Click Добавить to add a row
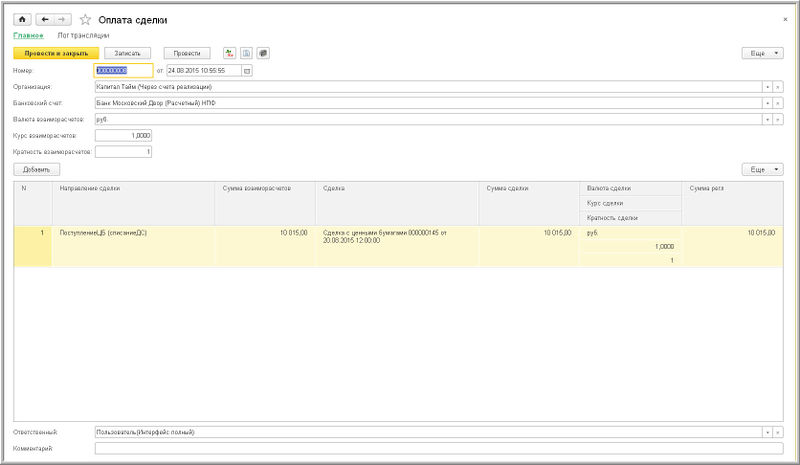This screenshot has height=465, width=800. [37, 170]
